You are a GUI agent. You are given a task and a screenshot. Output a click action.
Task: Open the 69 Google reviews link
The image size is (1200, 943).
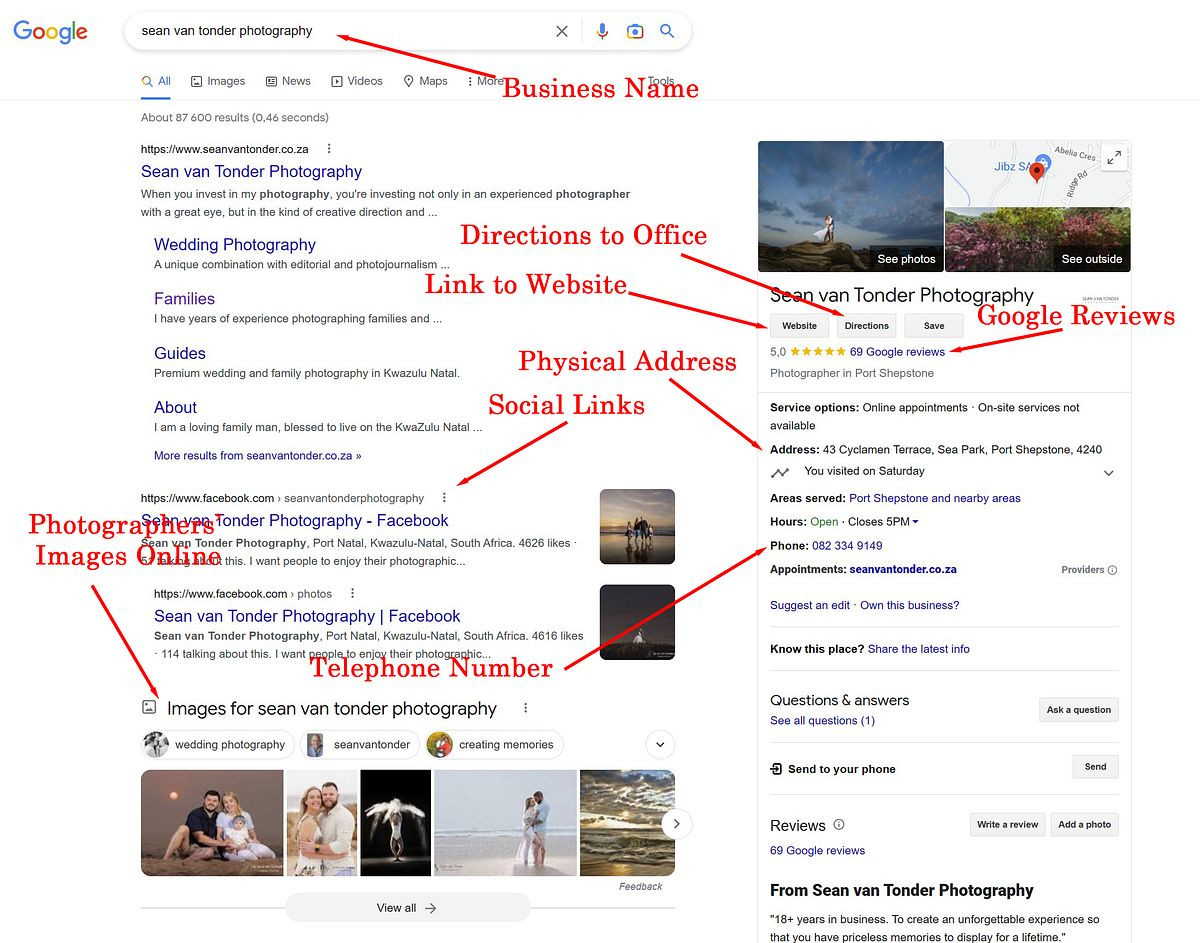(897, 352)
